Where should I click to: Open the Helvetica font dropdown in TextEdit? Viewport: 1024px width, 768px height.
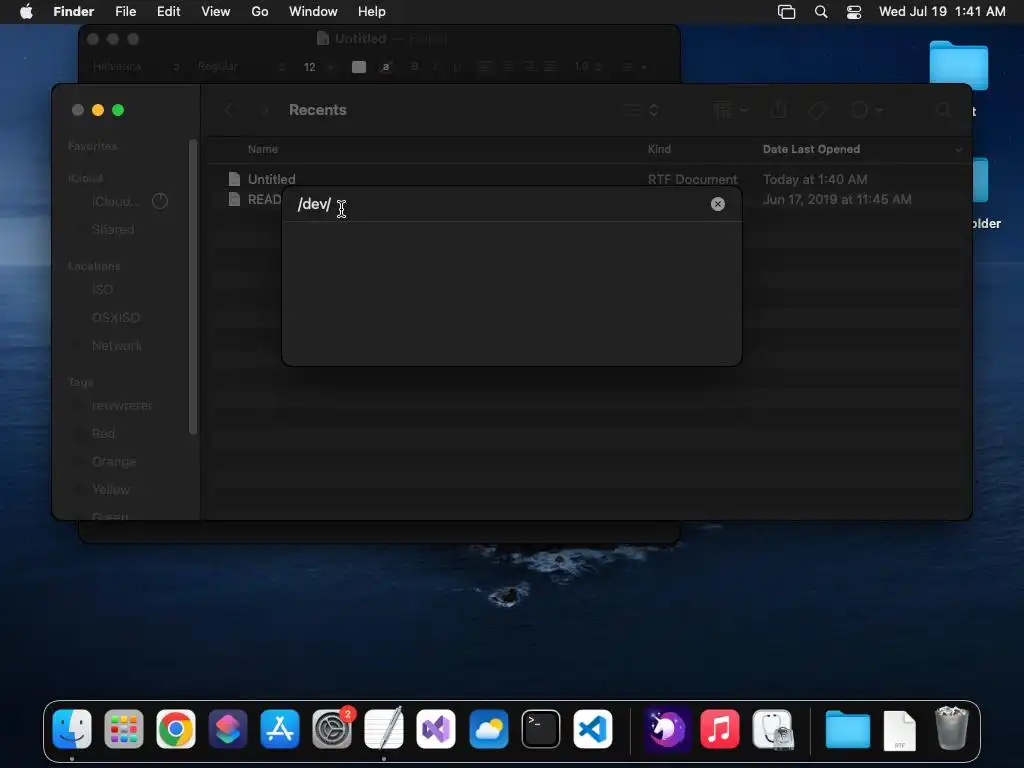(135, 67)
